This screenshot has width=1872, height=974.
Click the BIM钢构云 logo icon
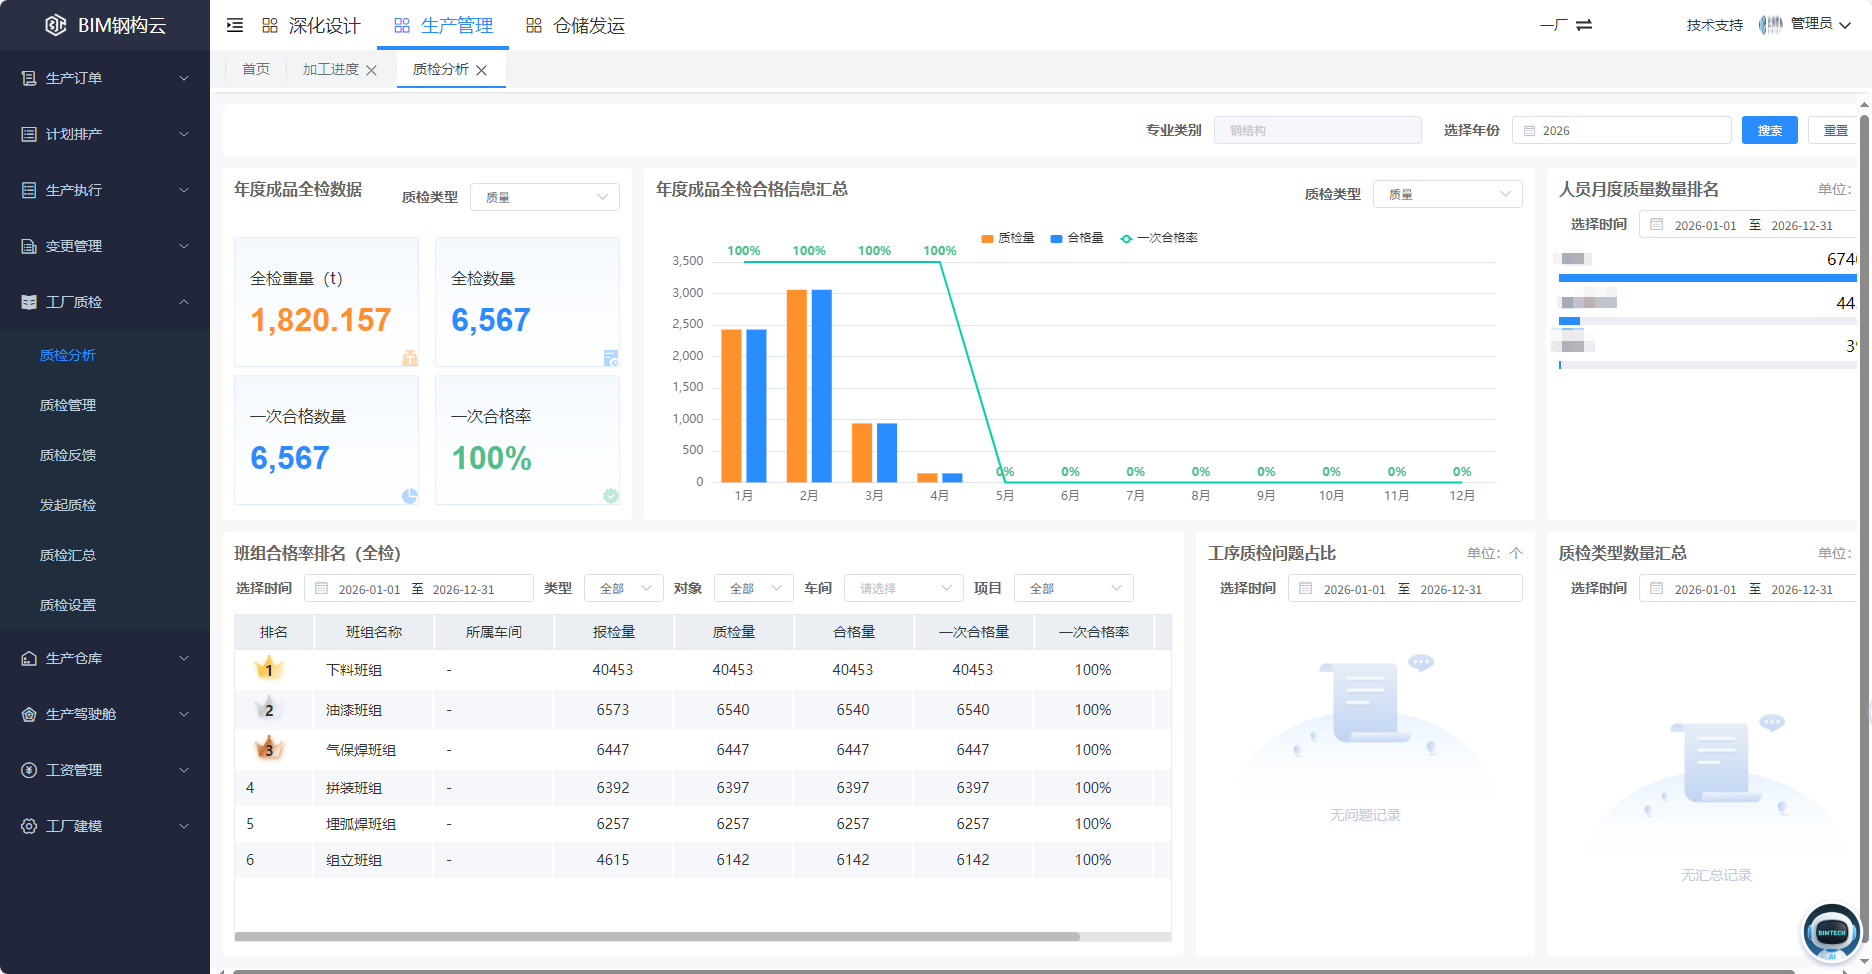click(56, 25)
